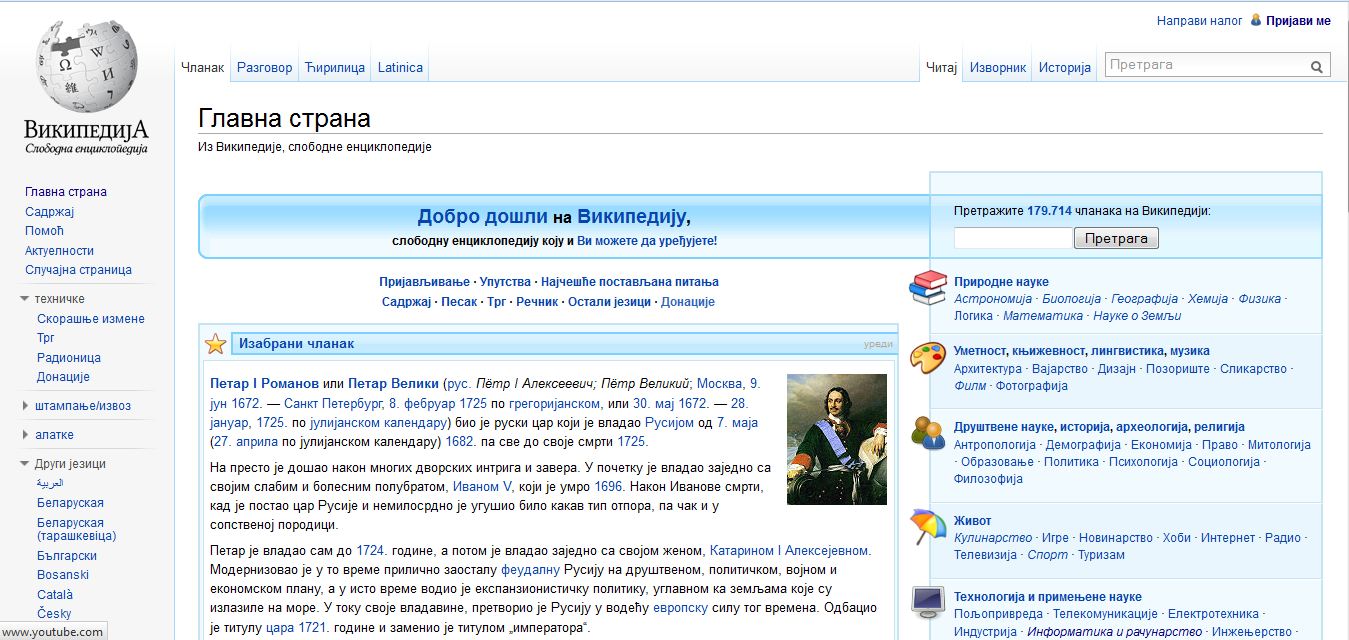Click the Направи налог link
Screen dimensions: 1349x640
click(1199, 20)
